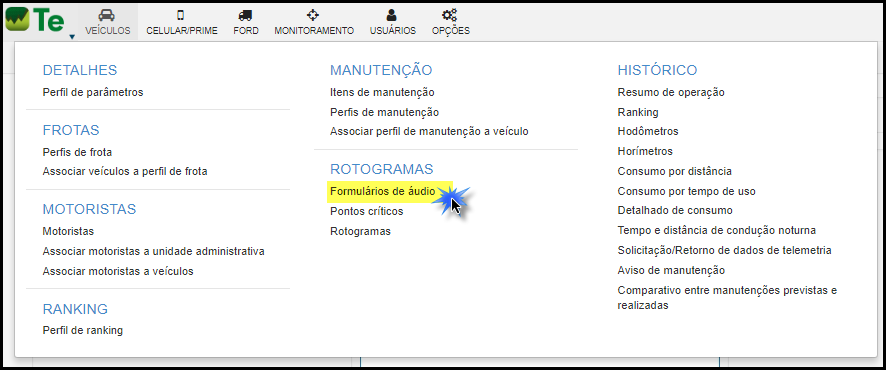Image resolution: width=886 pixels, height=370 pixels.
Task: Open Pontos críticos
Action: 367,211
